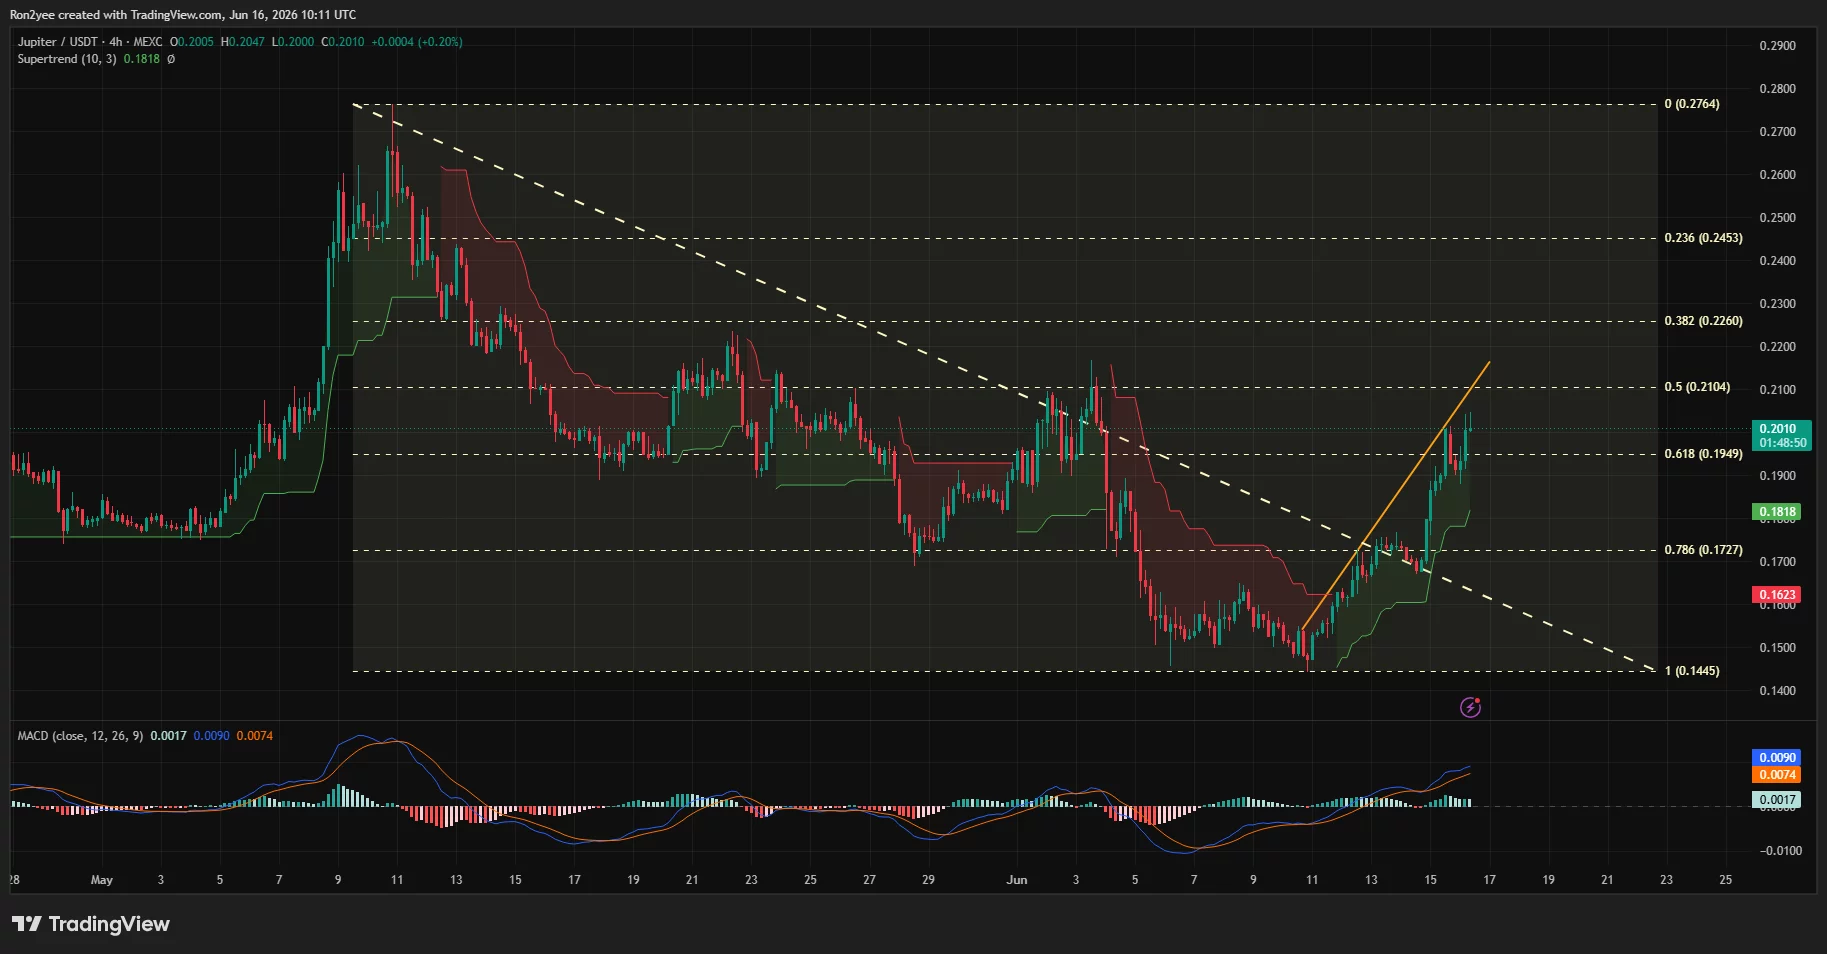Click the 0.2300 price axis label
This screenshot has width=1827, height=954.
[1777, 304]
